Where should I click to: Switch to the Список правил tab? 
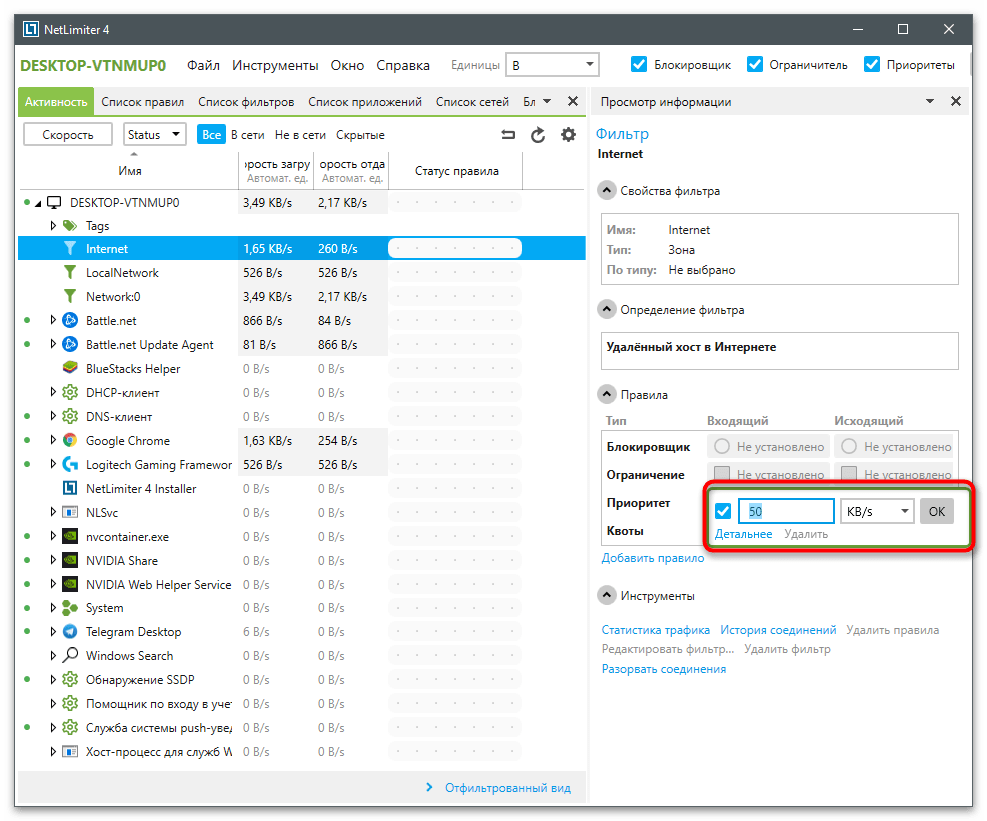tap(142, 101)
